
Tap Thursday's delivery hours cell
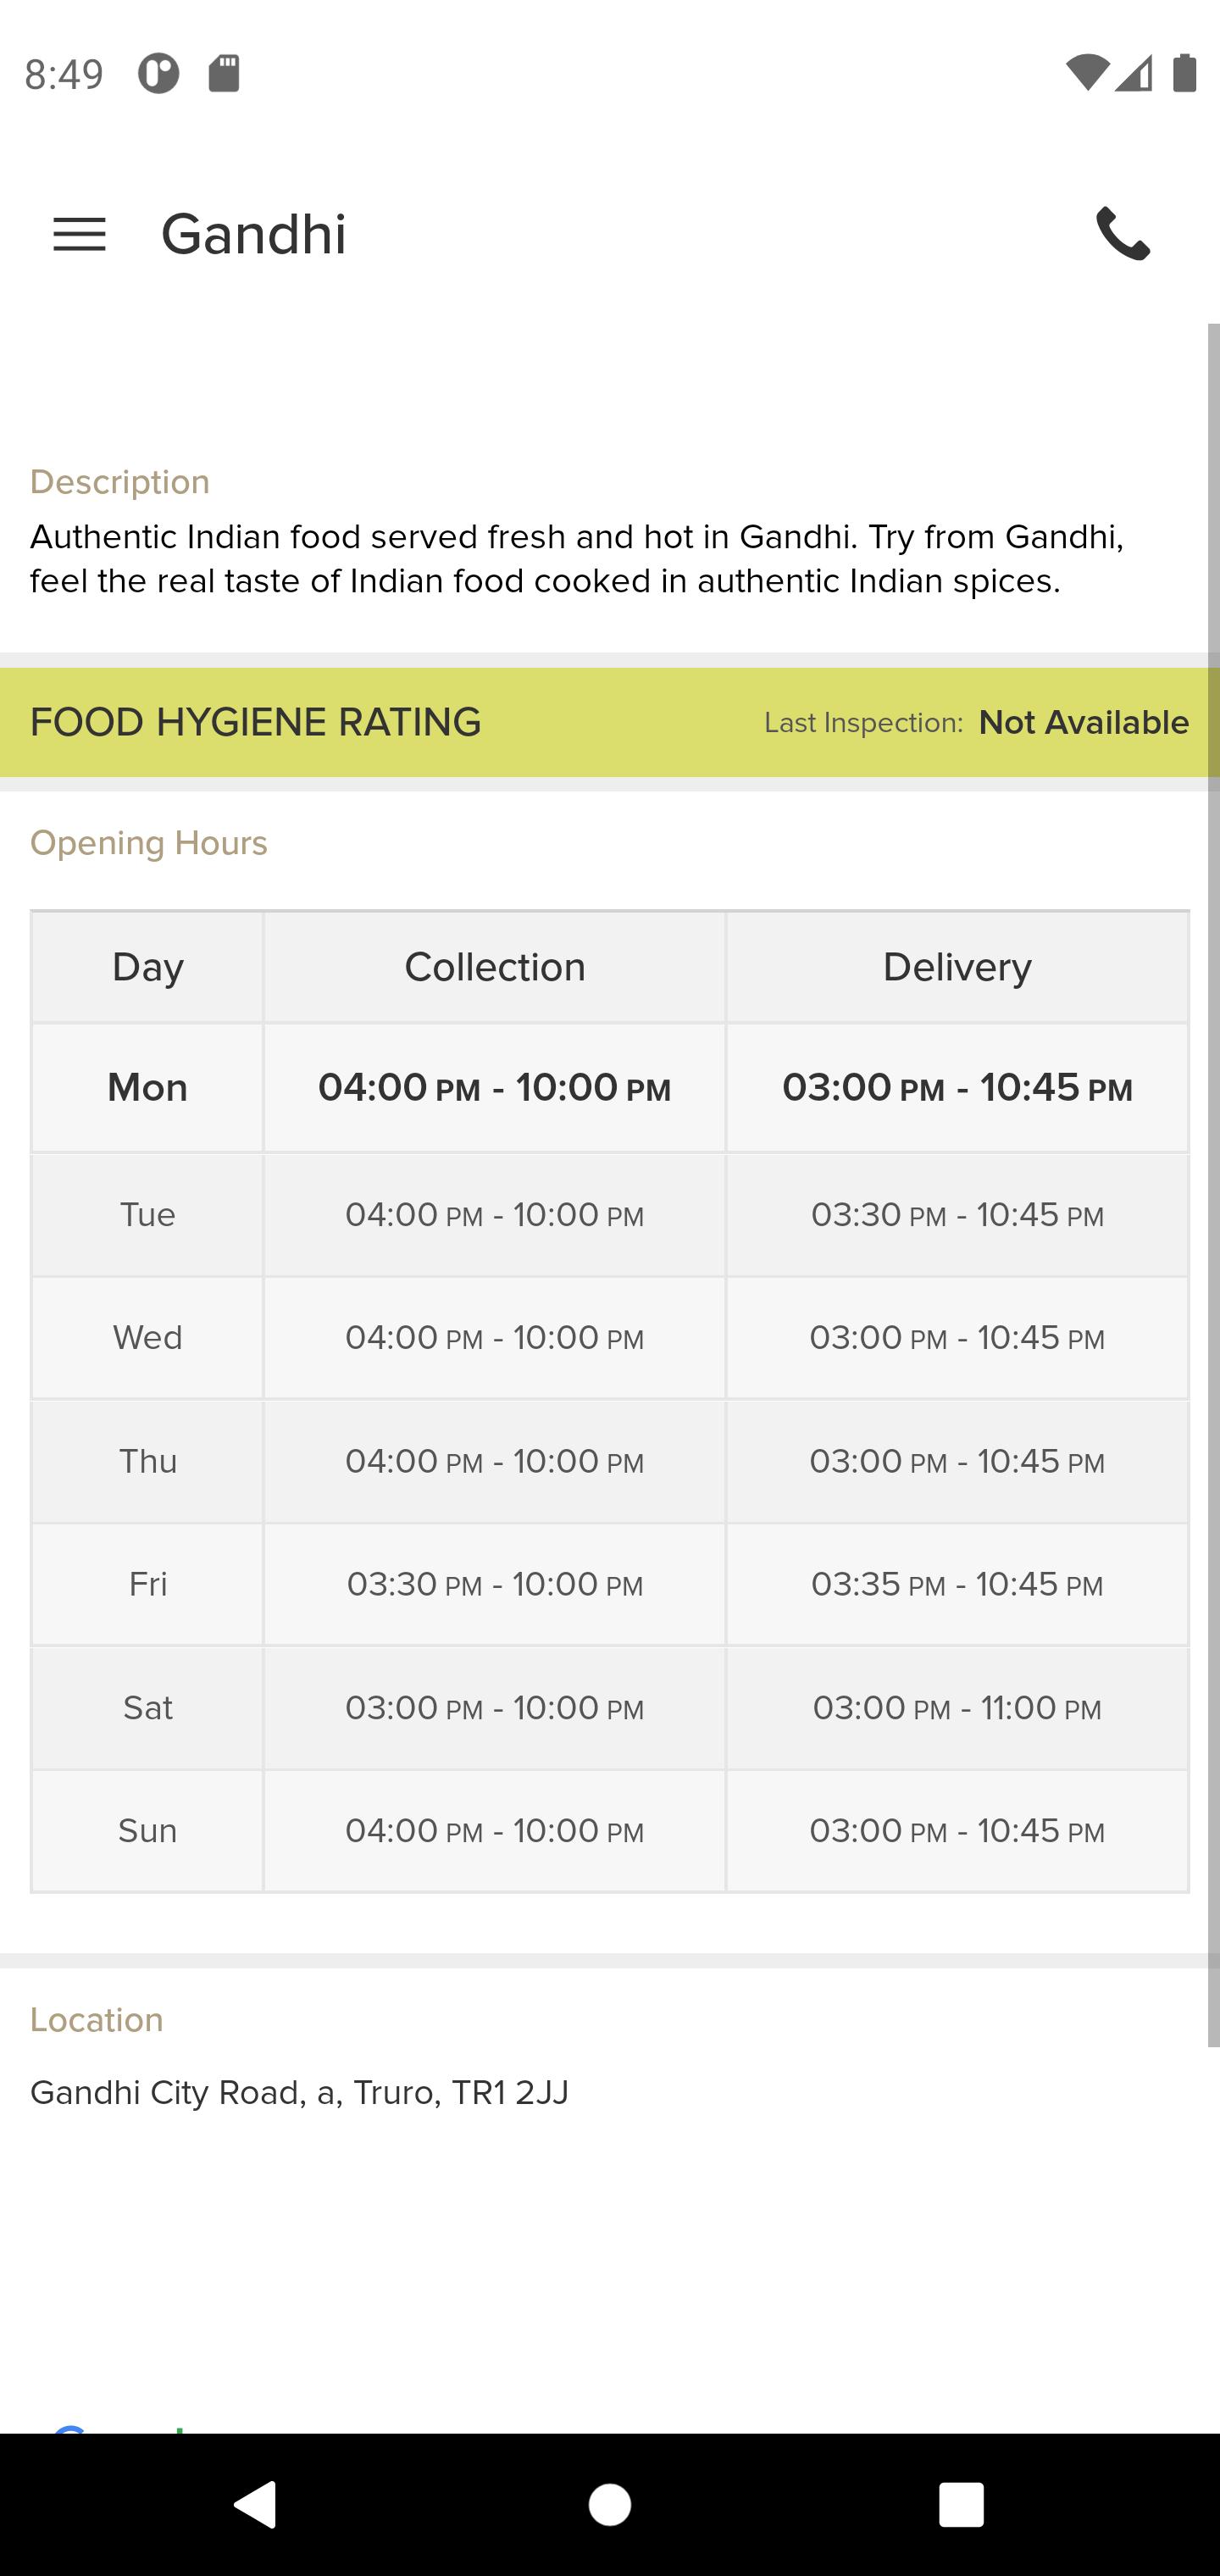point(957,1462)
